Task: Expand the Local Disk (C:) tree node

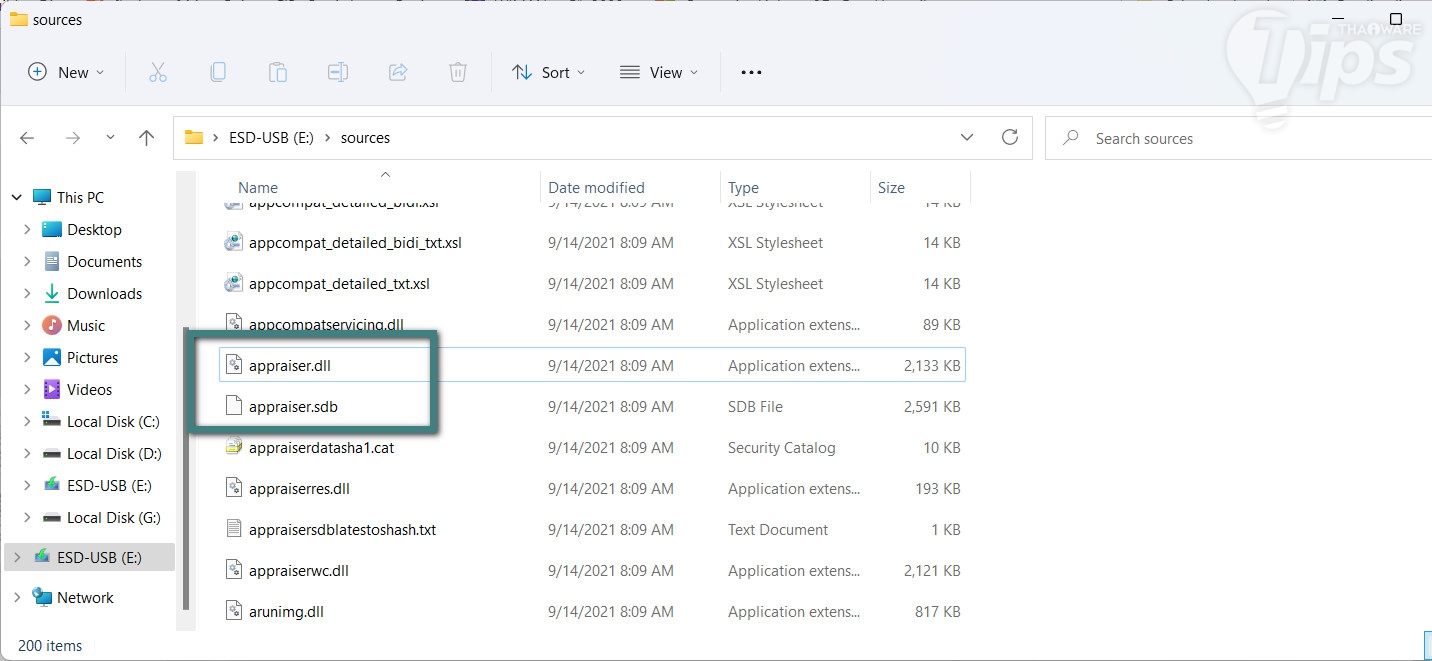Action: coord(27,422)
